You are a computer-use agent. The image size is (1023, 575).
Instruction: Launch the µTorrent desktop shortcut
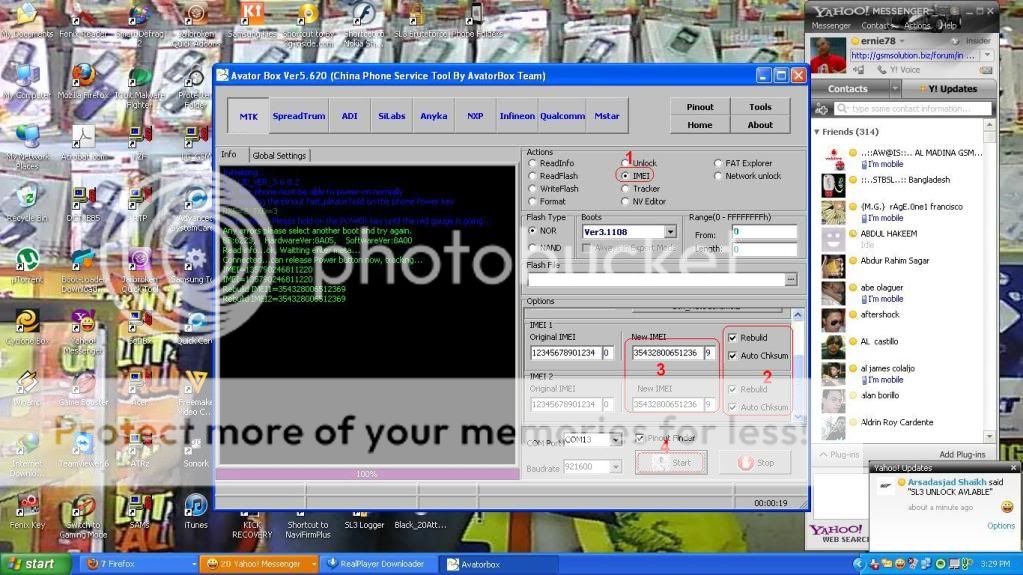27,260
